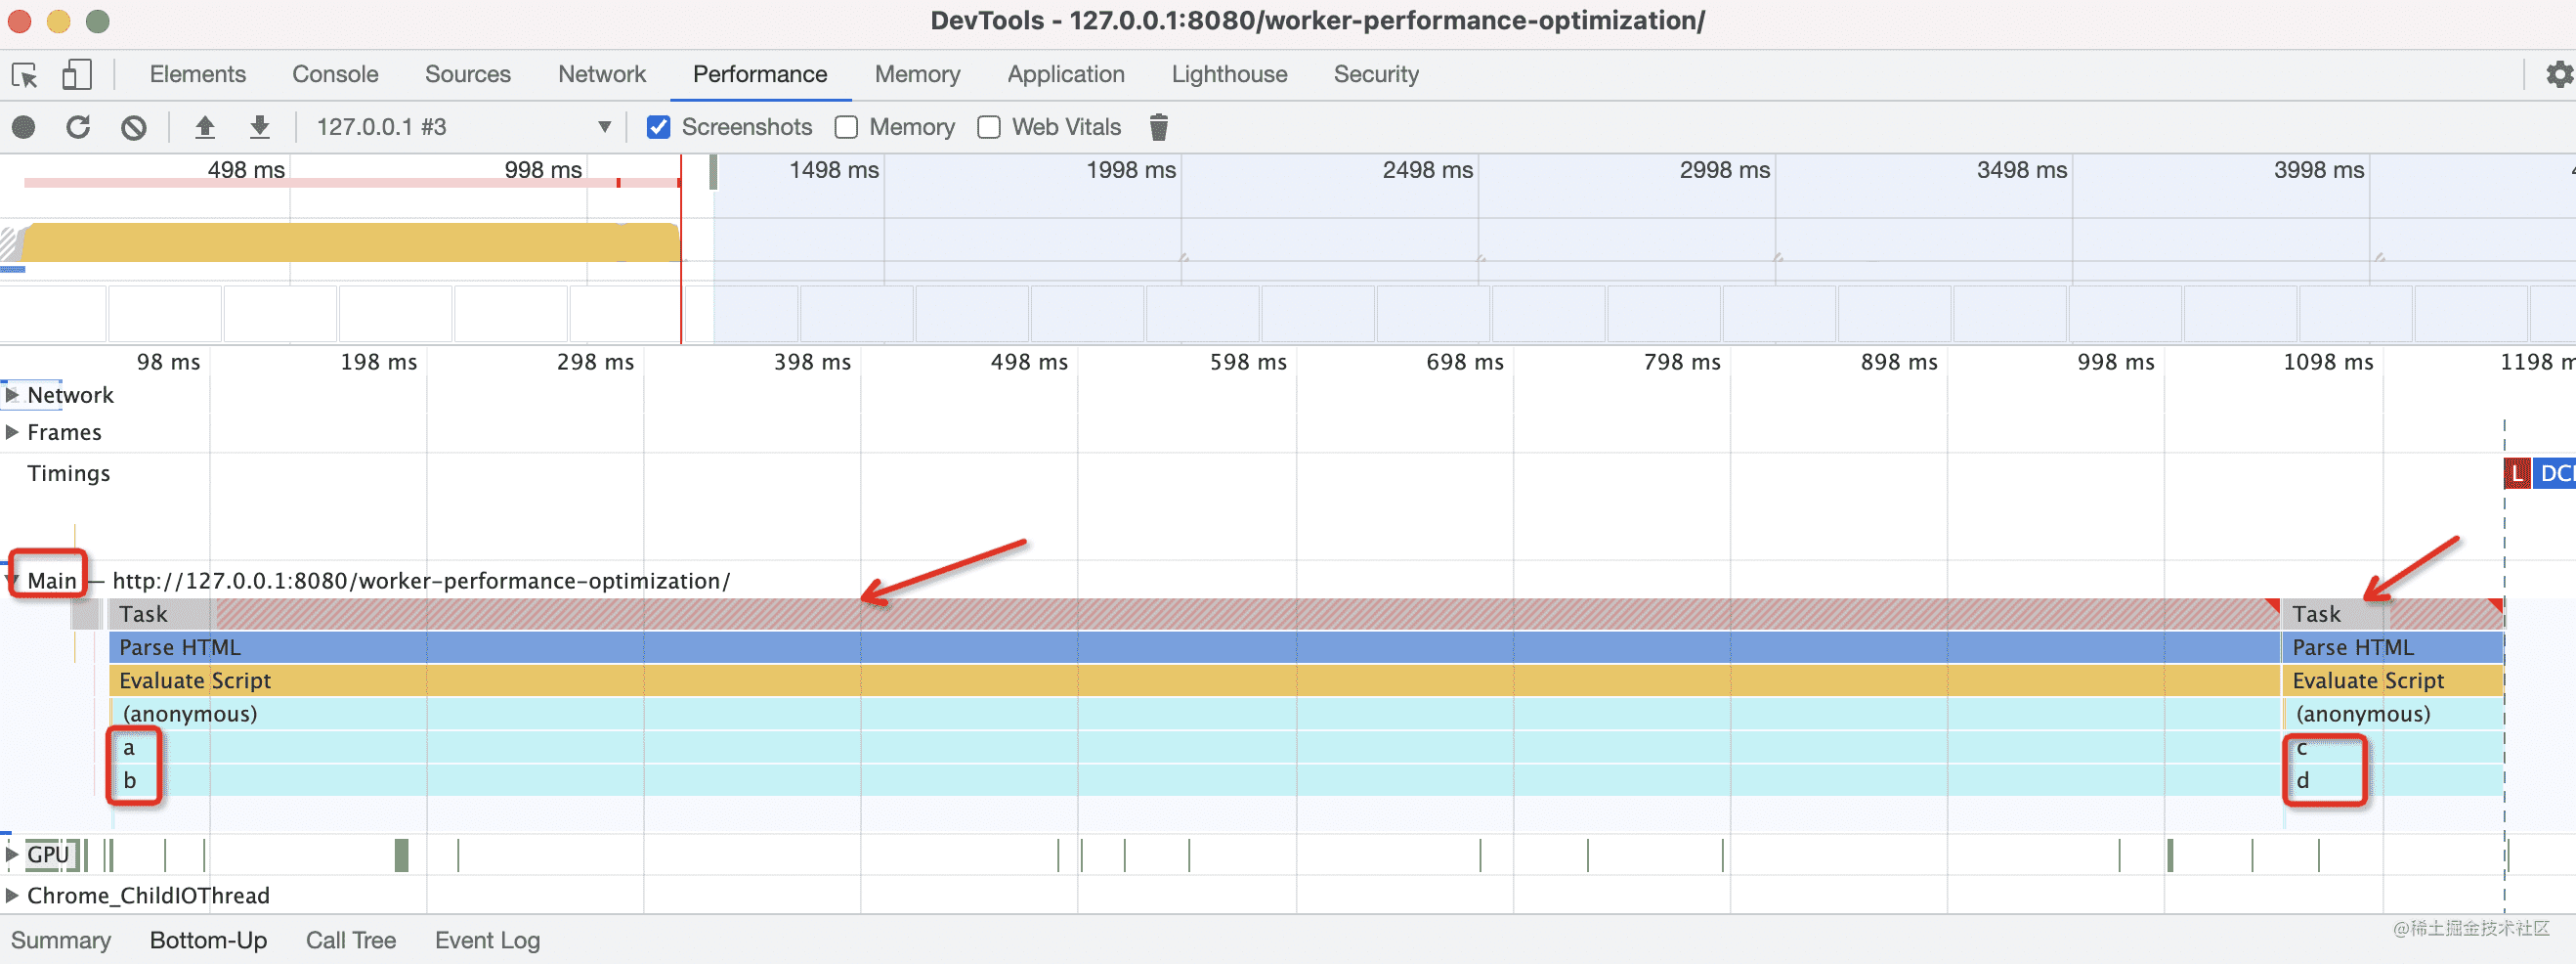This screenshot has height=964, width=2576.
Task: Expand the Frames track
Action: point(12,432)
